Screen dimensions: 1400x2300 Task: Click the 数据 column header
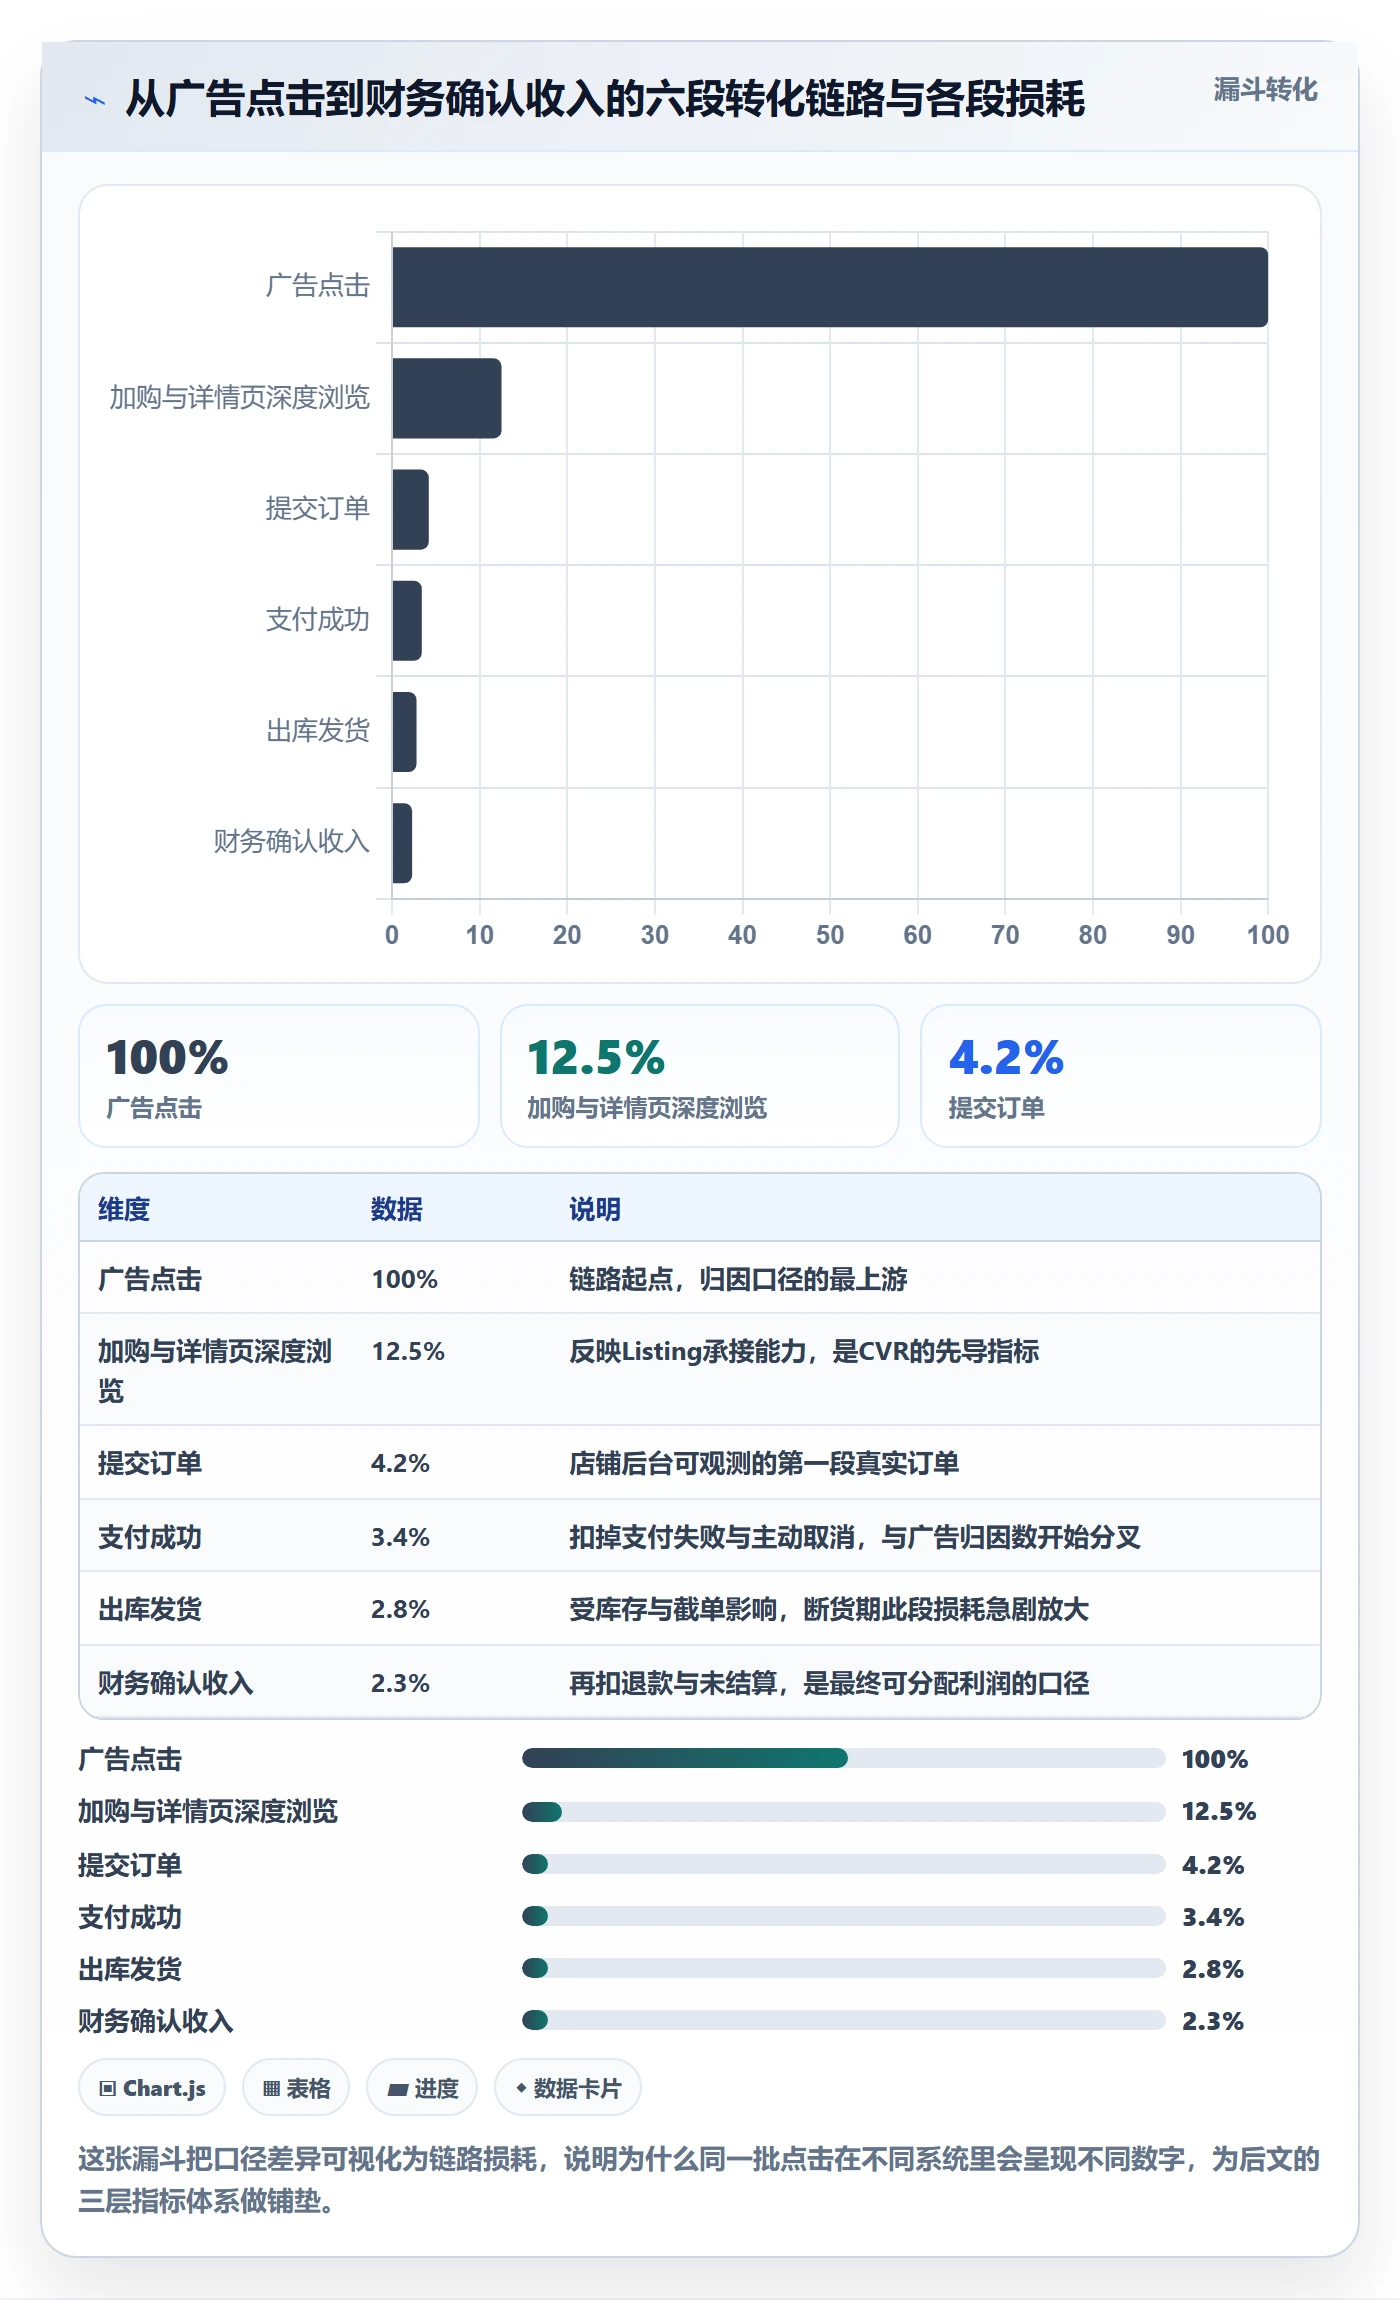coord(397,1209)
